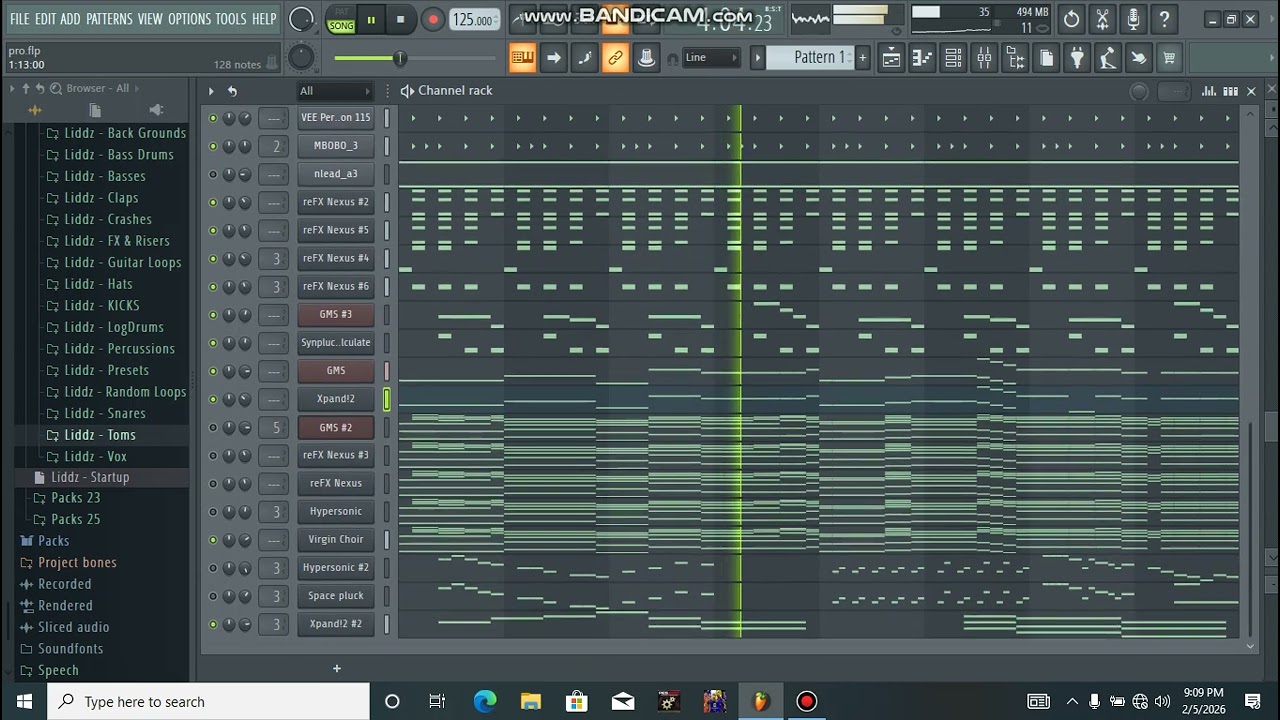1280x720 pixels.
Task: Click the content library shopping cart icon
Action: point(1169,58)
